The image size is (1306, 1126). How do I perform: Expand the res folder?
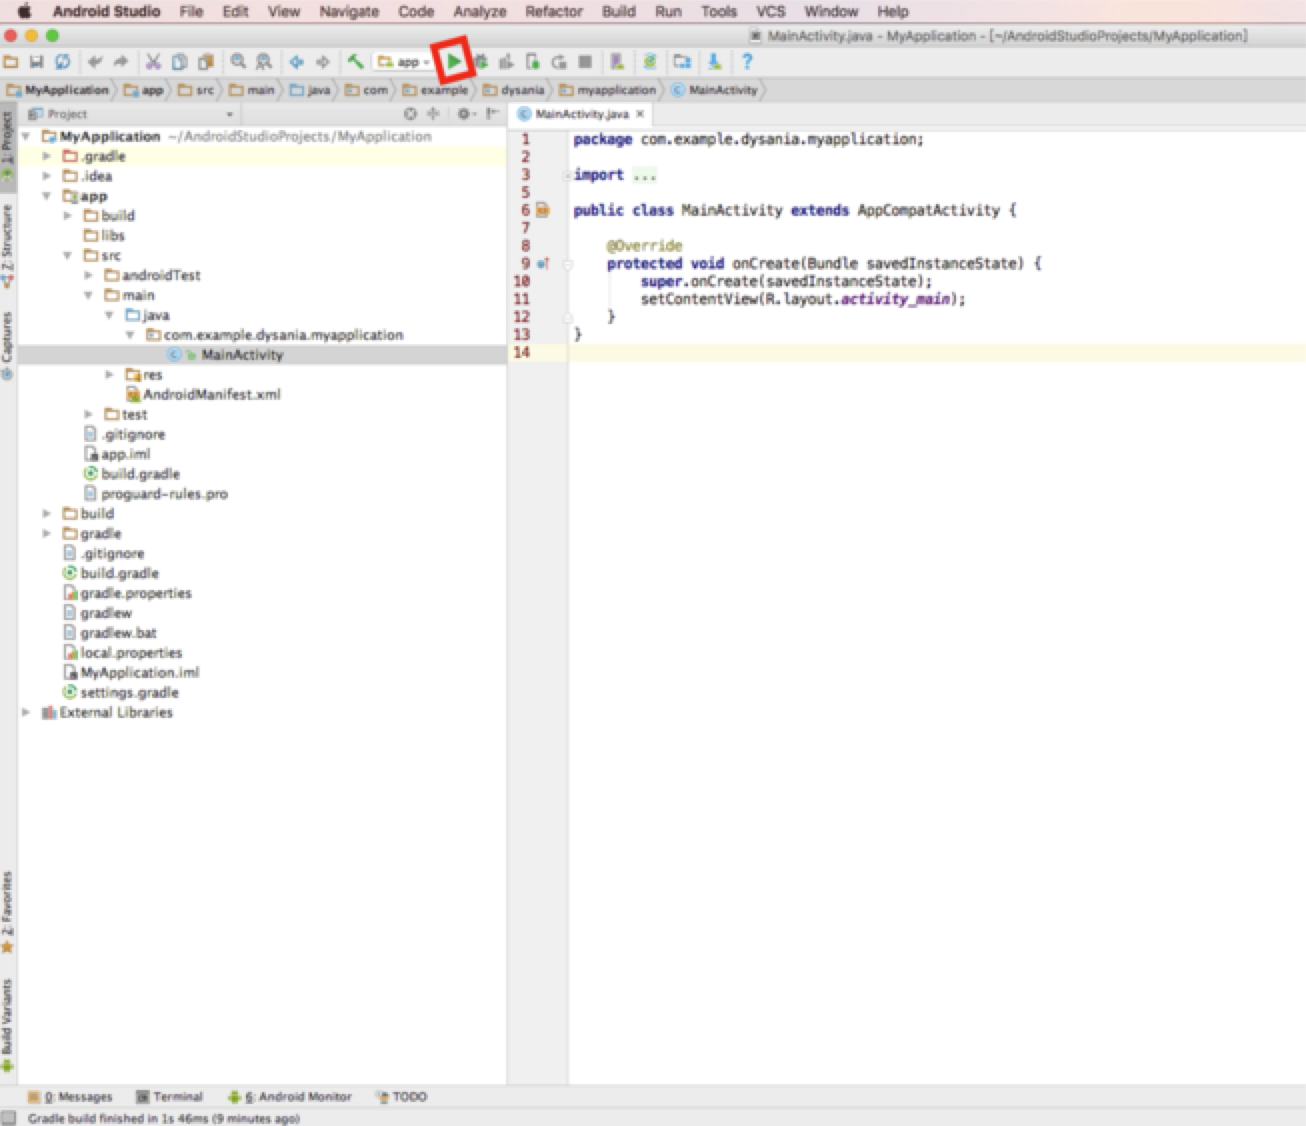point(109,374)
